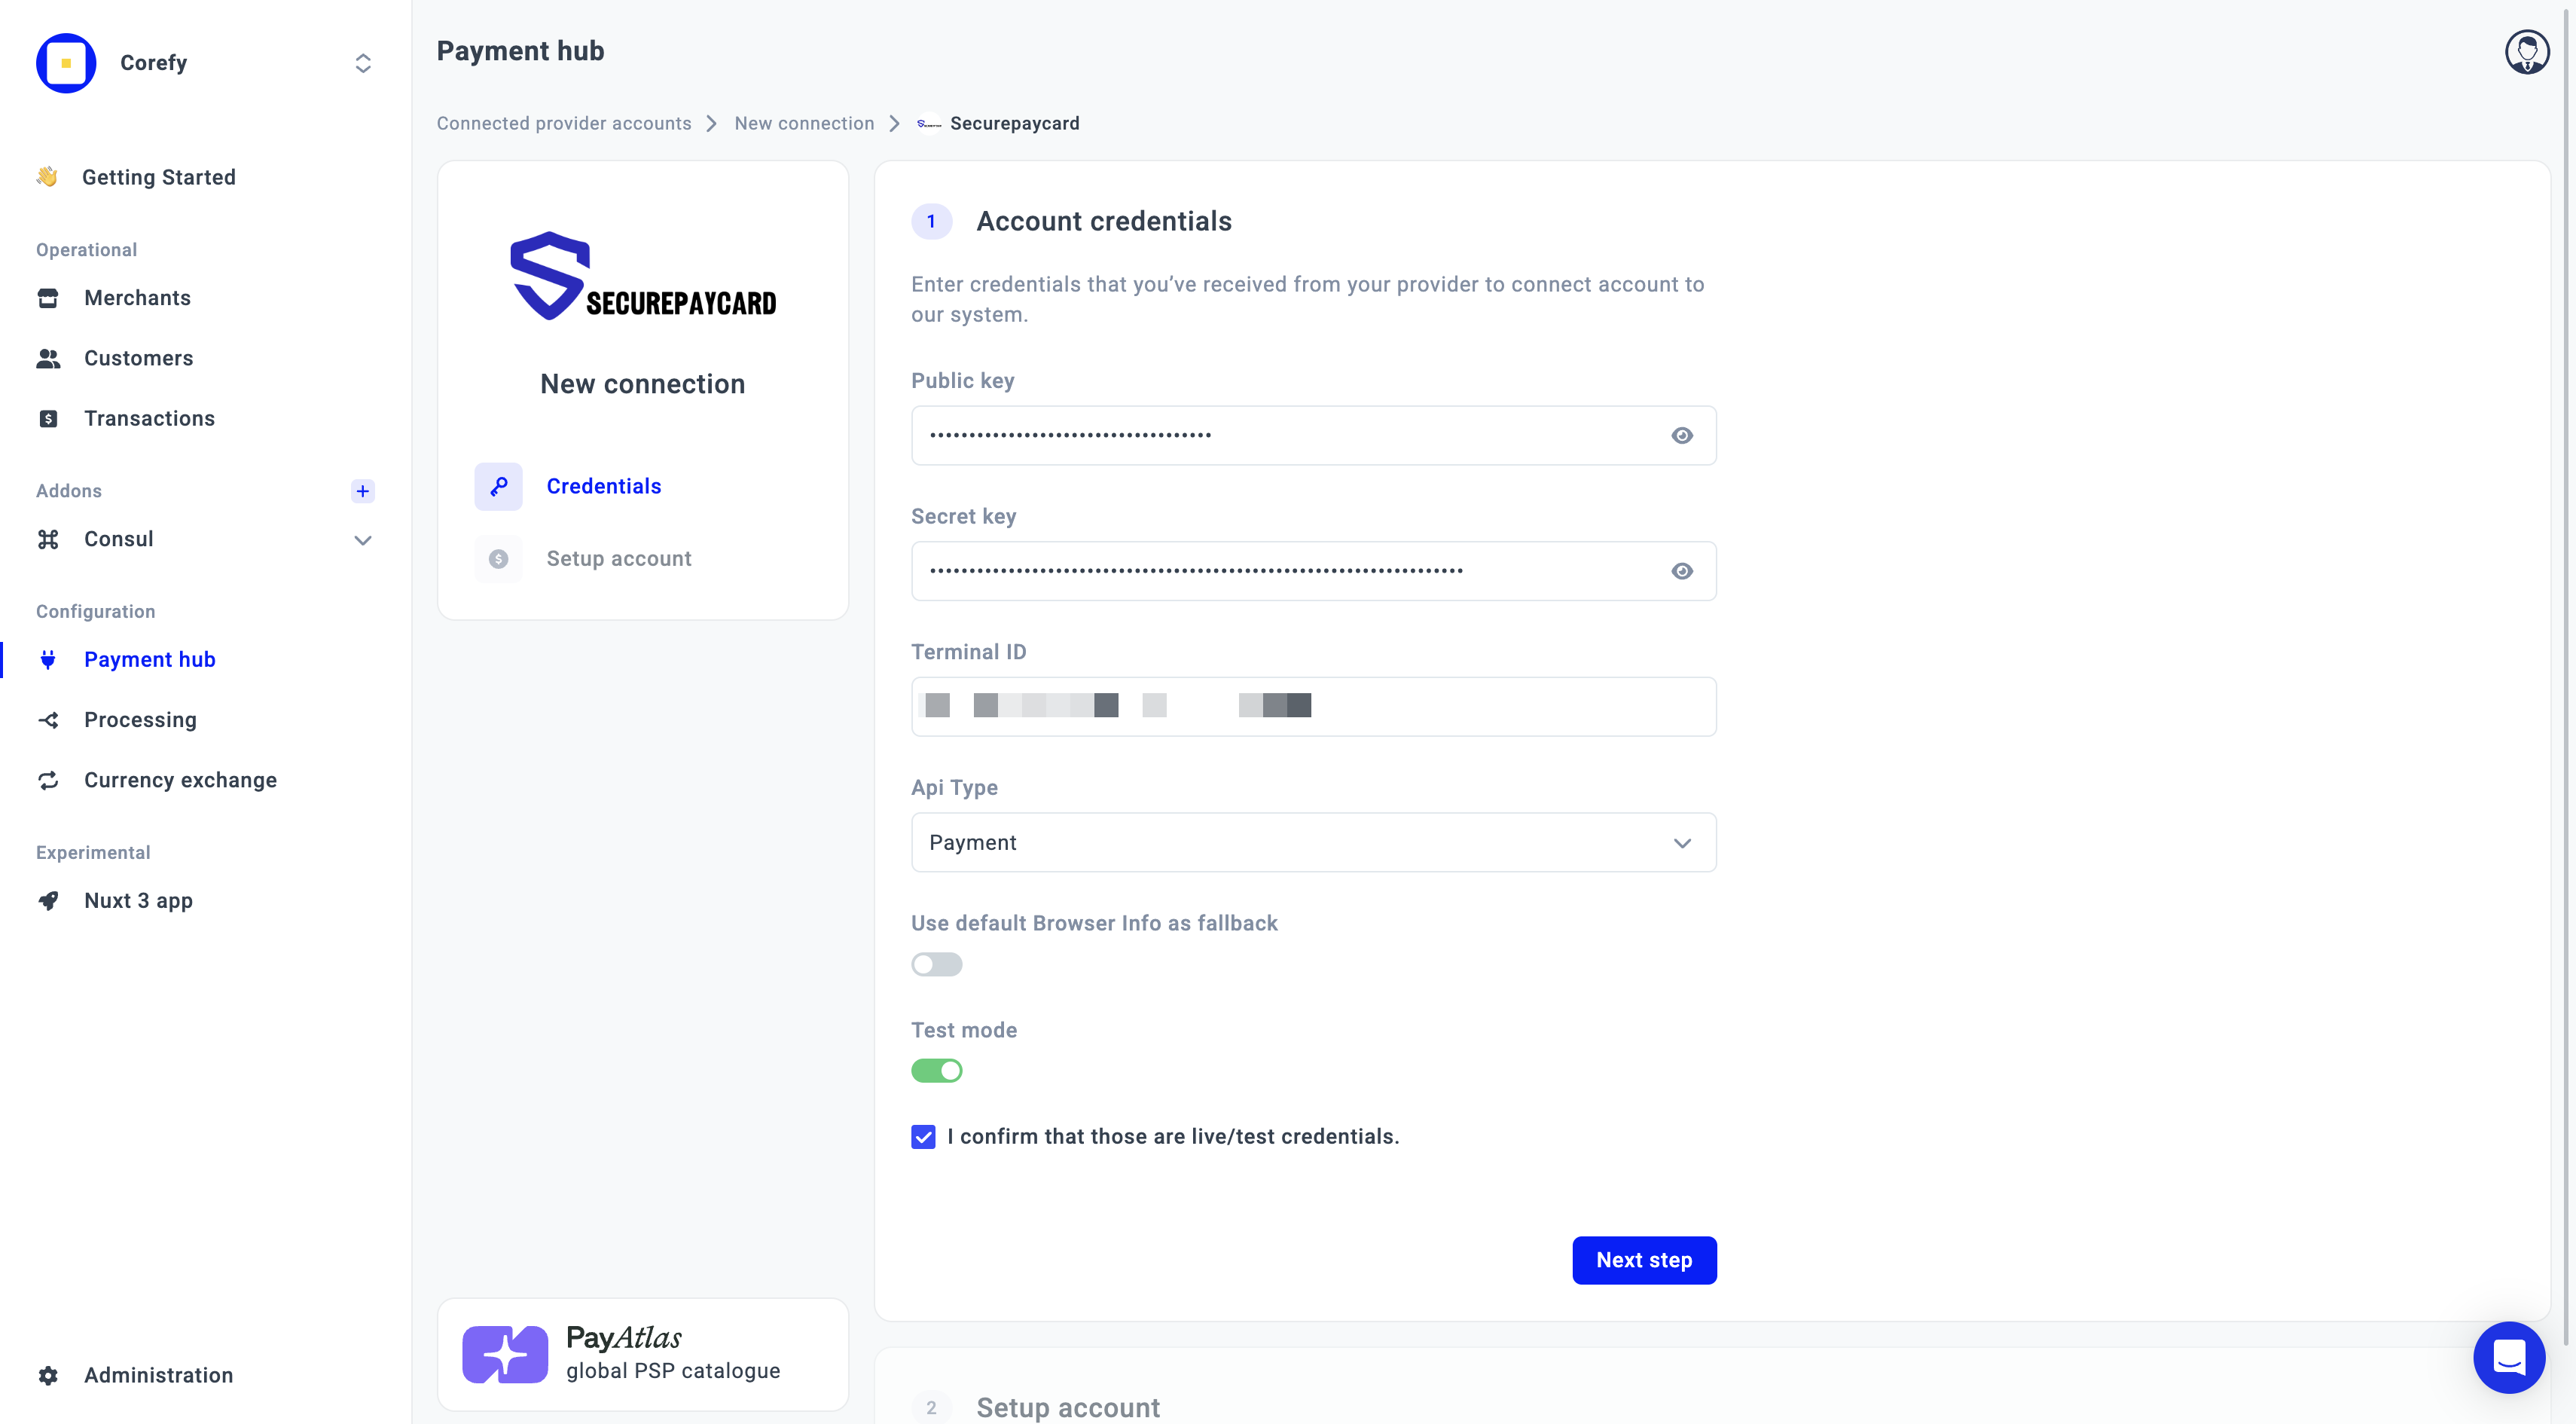This screenshot has height=1424, width=2576.
Task: Open the Api Type dropdown
Action: point(1313,843)
